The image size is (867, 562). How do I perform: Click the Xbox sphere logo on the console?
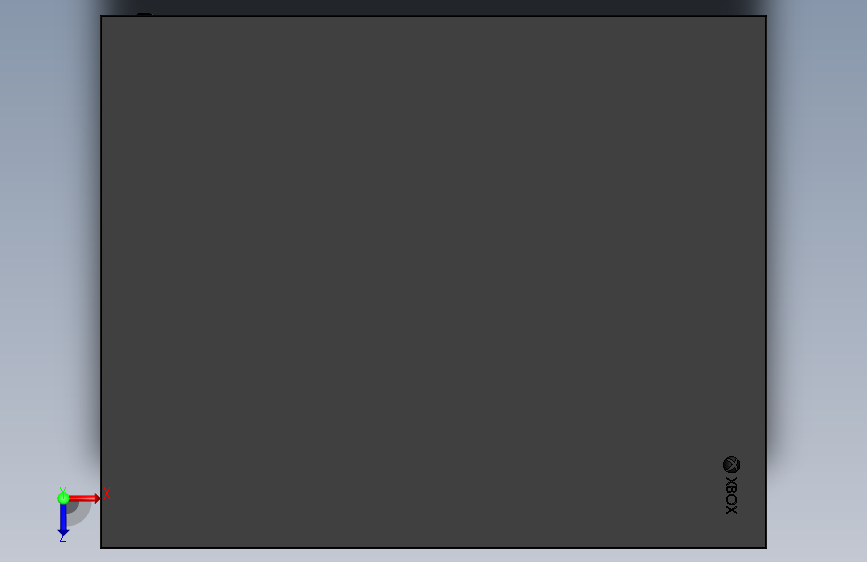click(x=732, y=465)
